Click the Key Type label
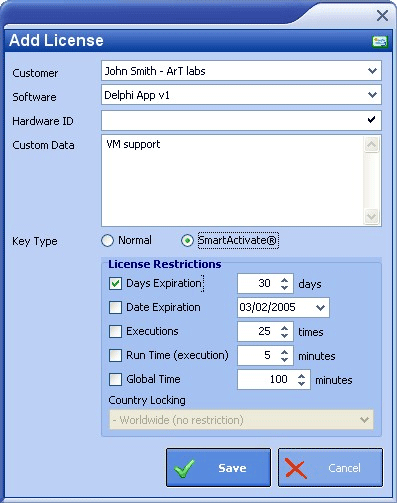 pos(35,241)
